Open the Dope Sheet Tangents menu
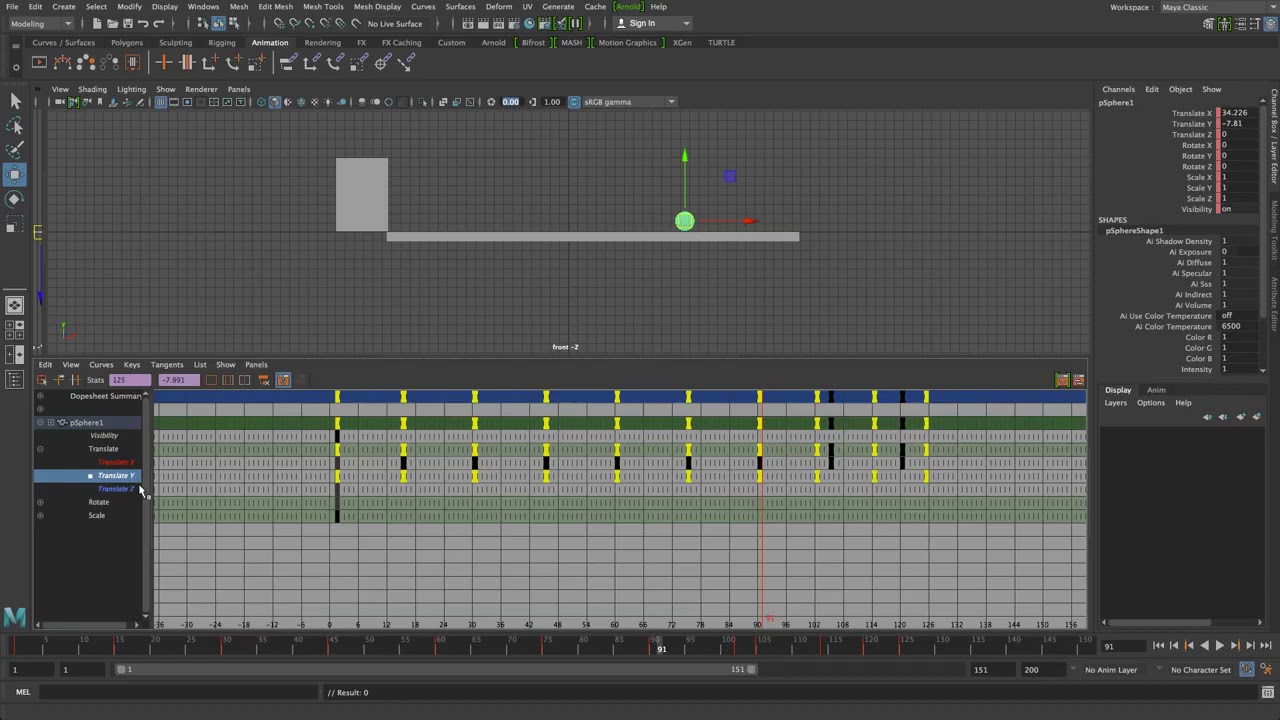The width and height of the screenshot is (1280, 720). click(x=167, y=365)
